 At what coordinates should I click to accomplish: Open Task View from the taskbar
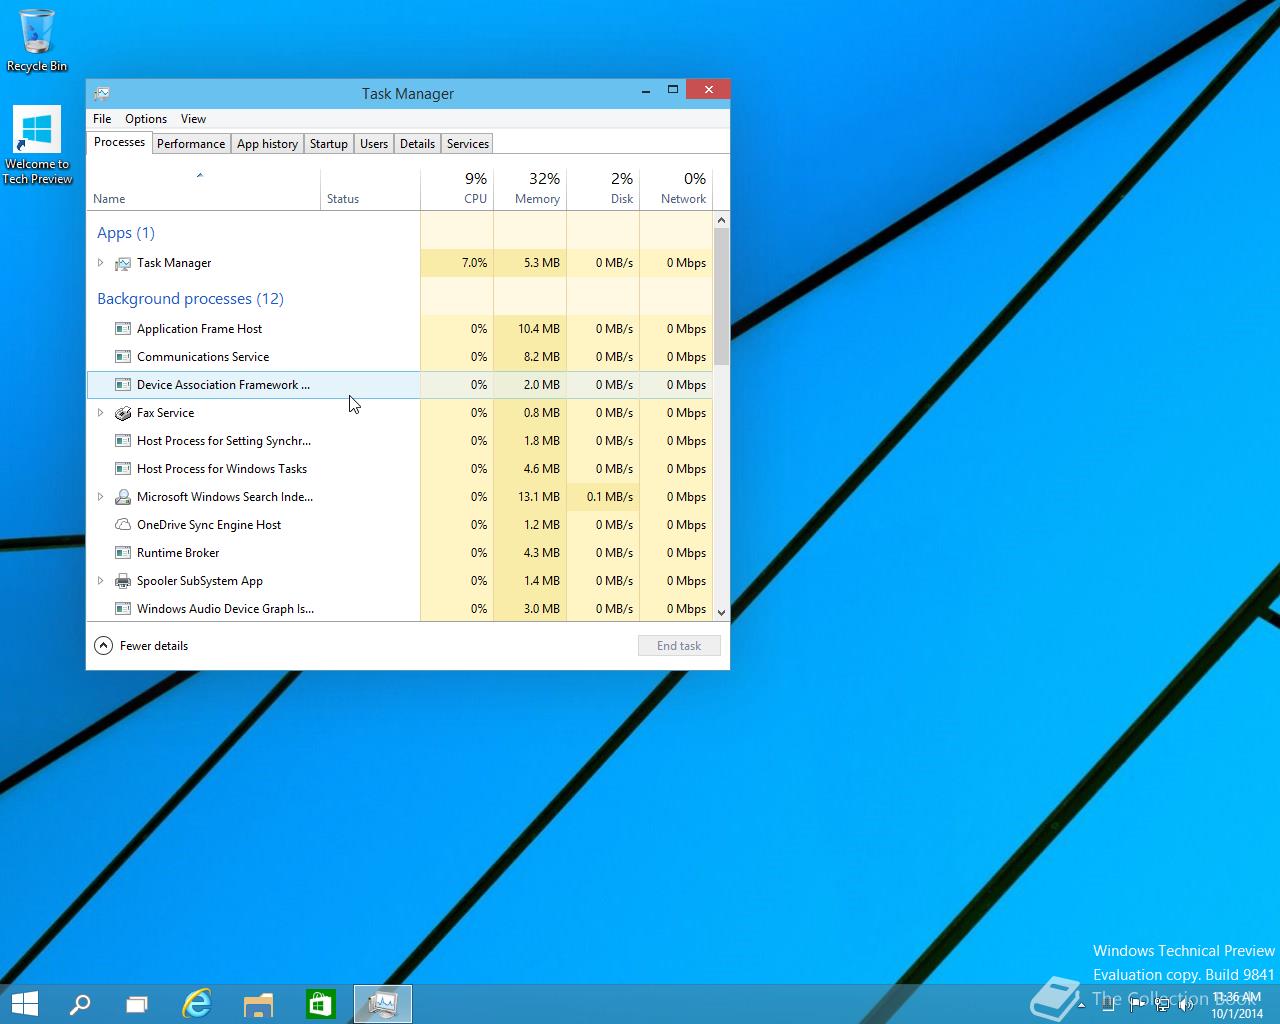point(137,1004)
